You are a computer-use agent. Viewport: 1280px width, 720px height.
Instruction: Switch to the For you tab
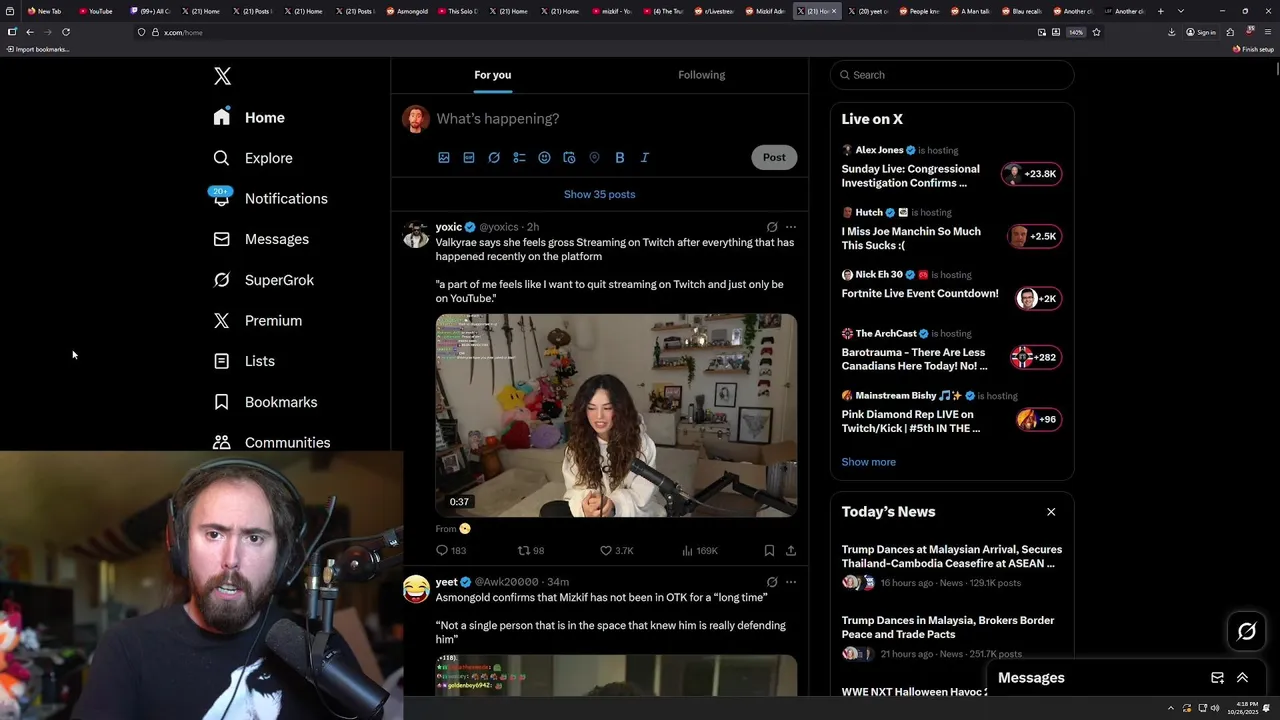click(x=493, y=75)
